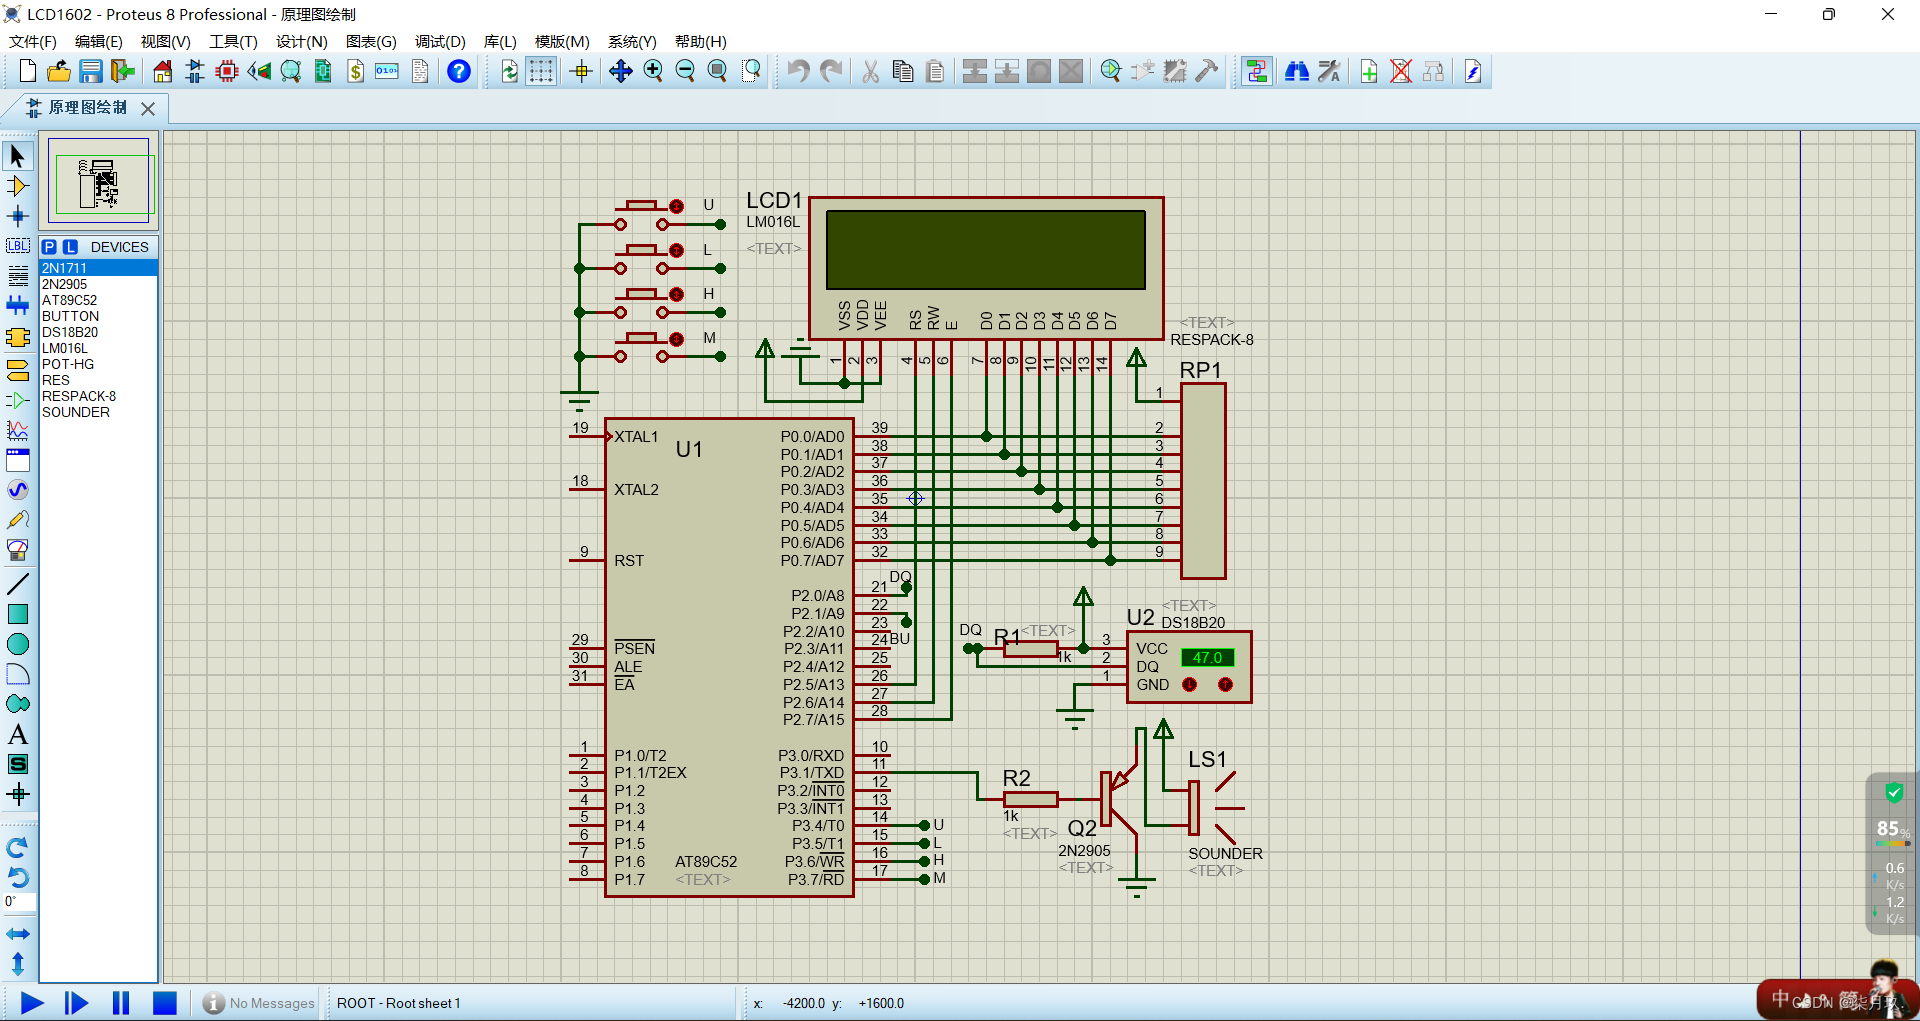Select 2N1711 in the devices list
This screenshot has height=1021, width=1920.
(98, 268)
